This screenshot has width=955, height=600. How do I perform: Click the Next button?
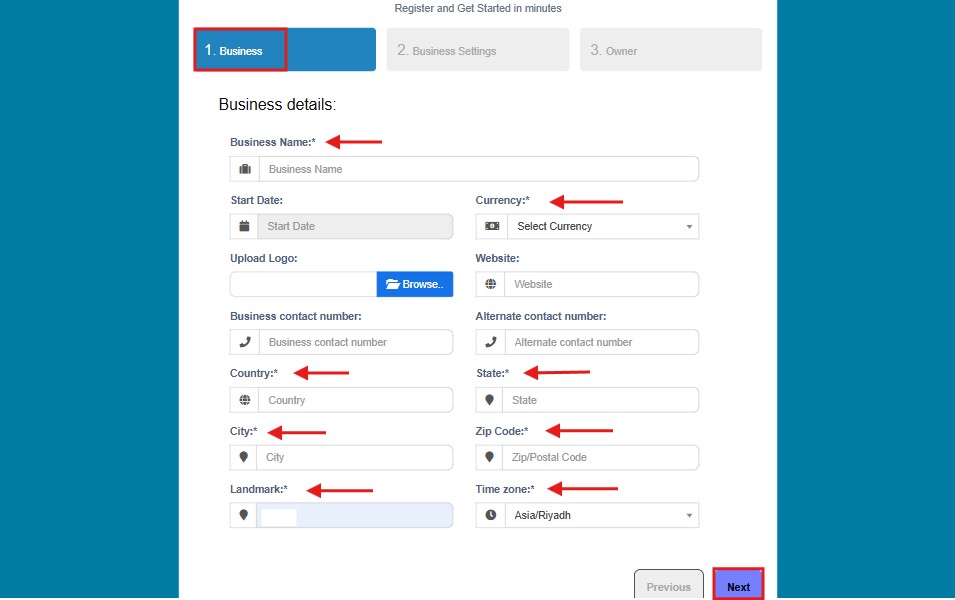point(738,585)
